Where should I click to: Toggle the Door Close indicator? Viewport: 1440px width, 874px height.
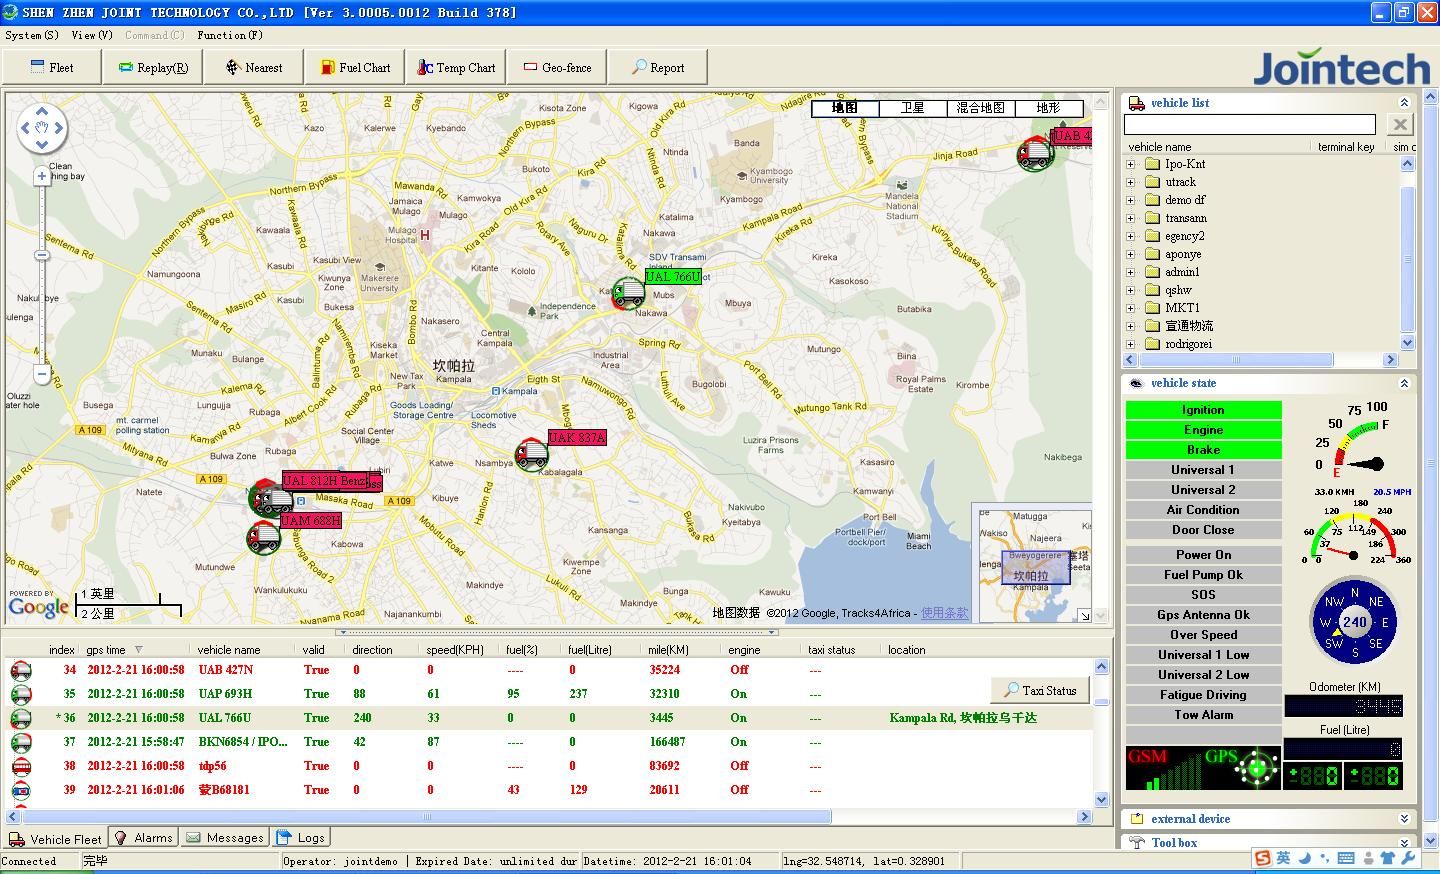(1203, 530)
